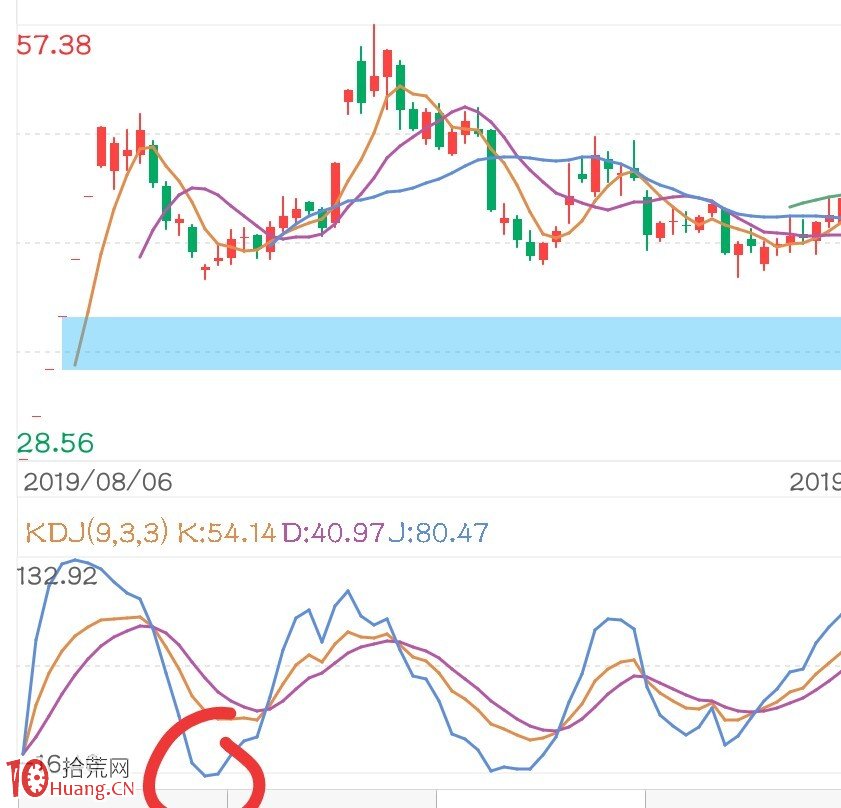This screenshot has height=808, width=841.
Task: Click the J:80.47 value readout
Action: point(438,533)
